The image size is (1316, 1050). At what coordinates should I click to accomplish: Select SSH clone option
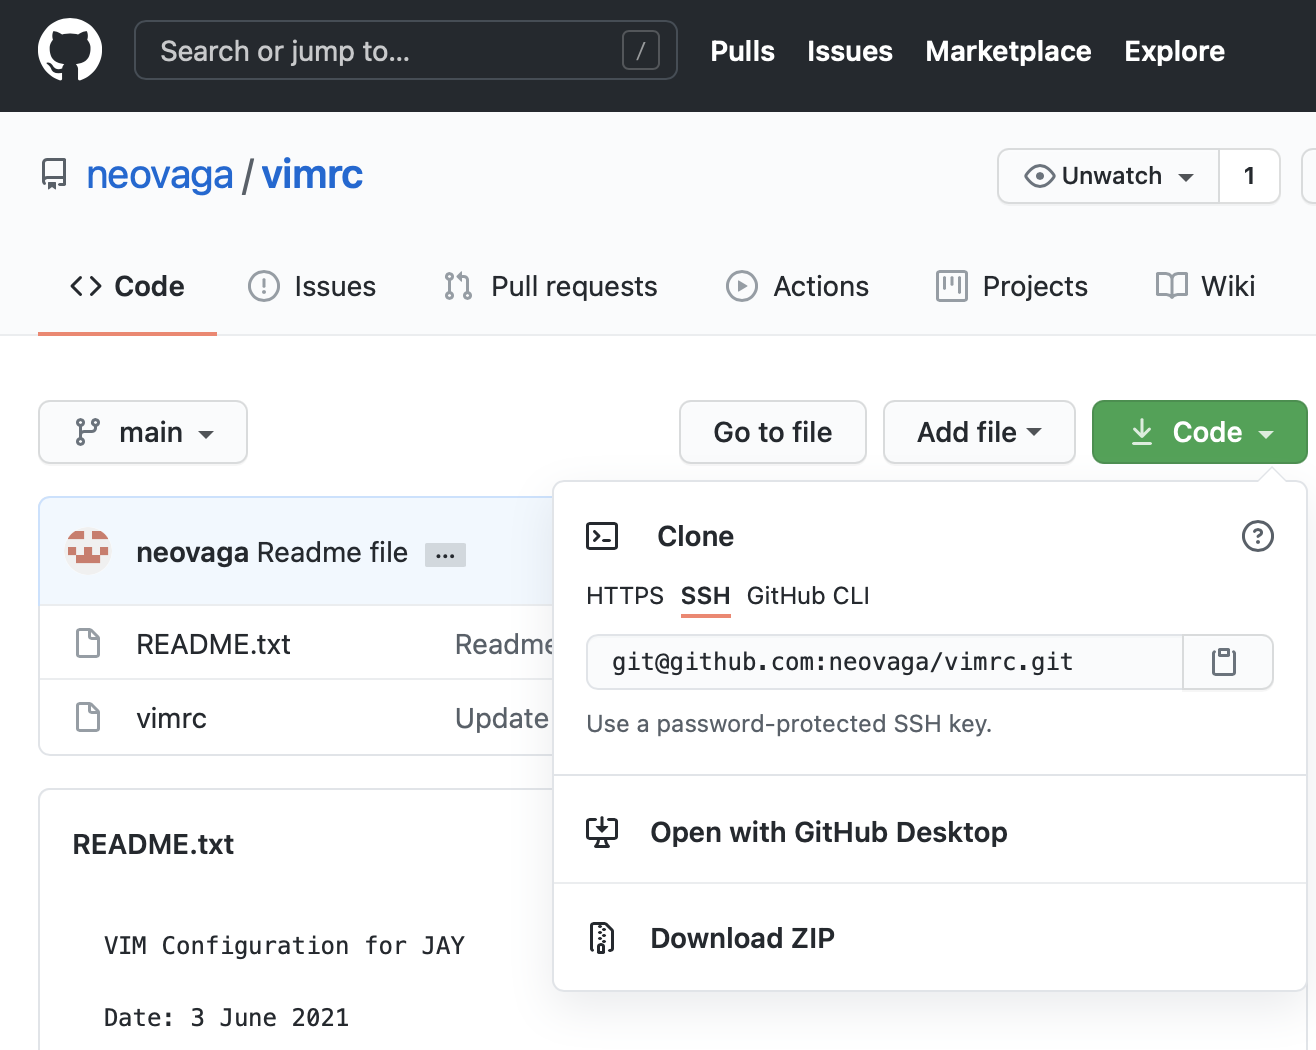click(x=705, y=596)
